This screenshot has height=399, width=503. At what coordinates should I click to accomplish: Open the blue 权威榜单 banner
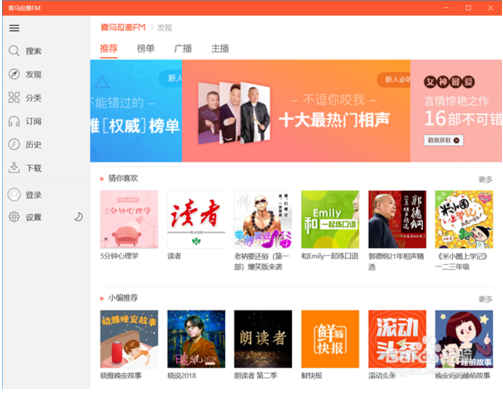click(x=136, y=111)
